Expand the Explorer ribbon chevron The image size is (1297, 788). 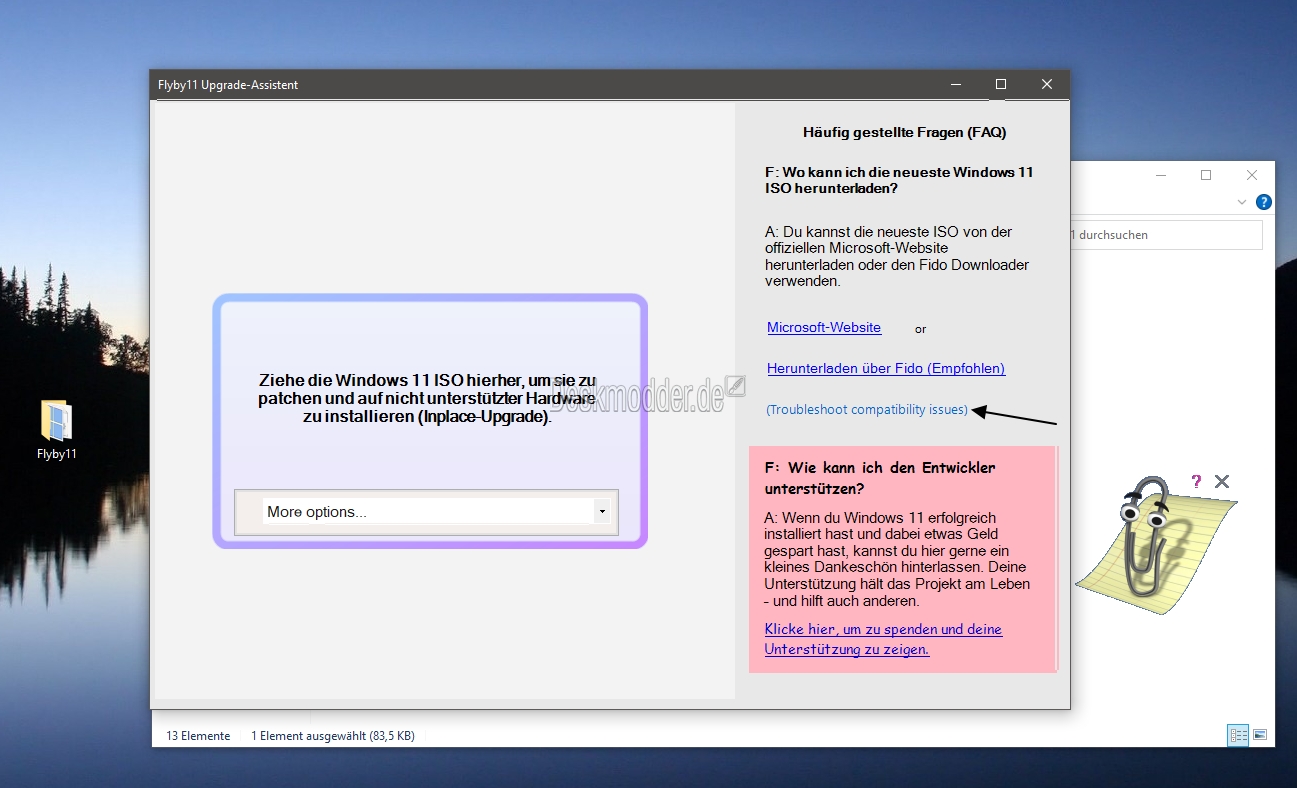pyautogui.click(x=1243, y=202)
